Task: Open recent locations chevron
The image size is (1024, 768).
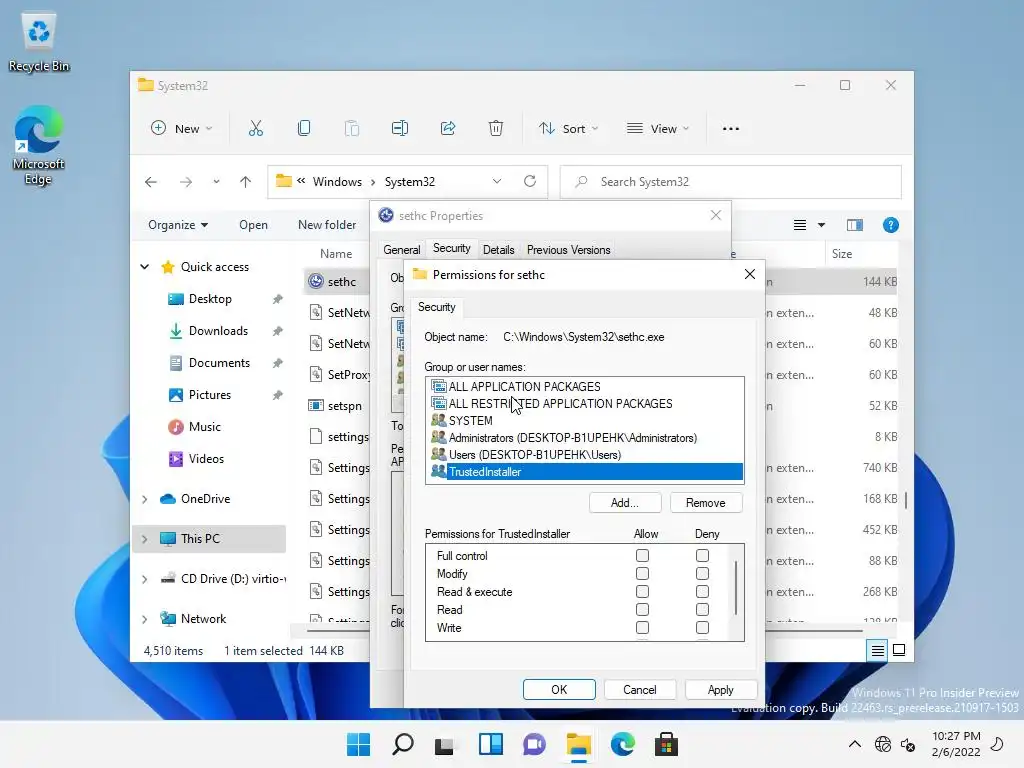Action: click(x=216, y=182)
